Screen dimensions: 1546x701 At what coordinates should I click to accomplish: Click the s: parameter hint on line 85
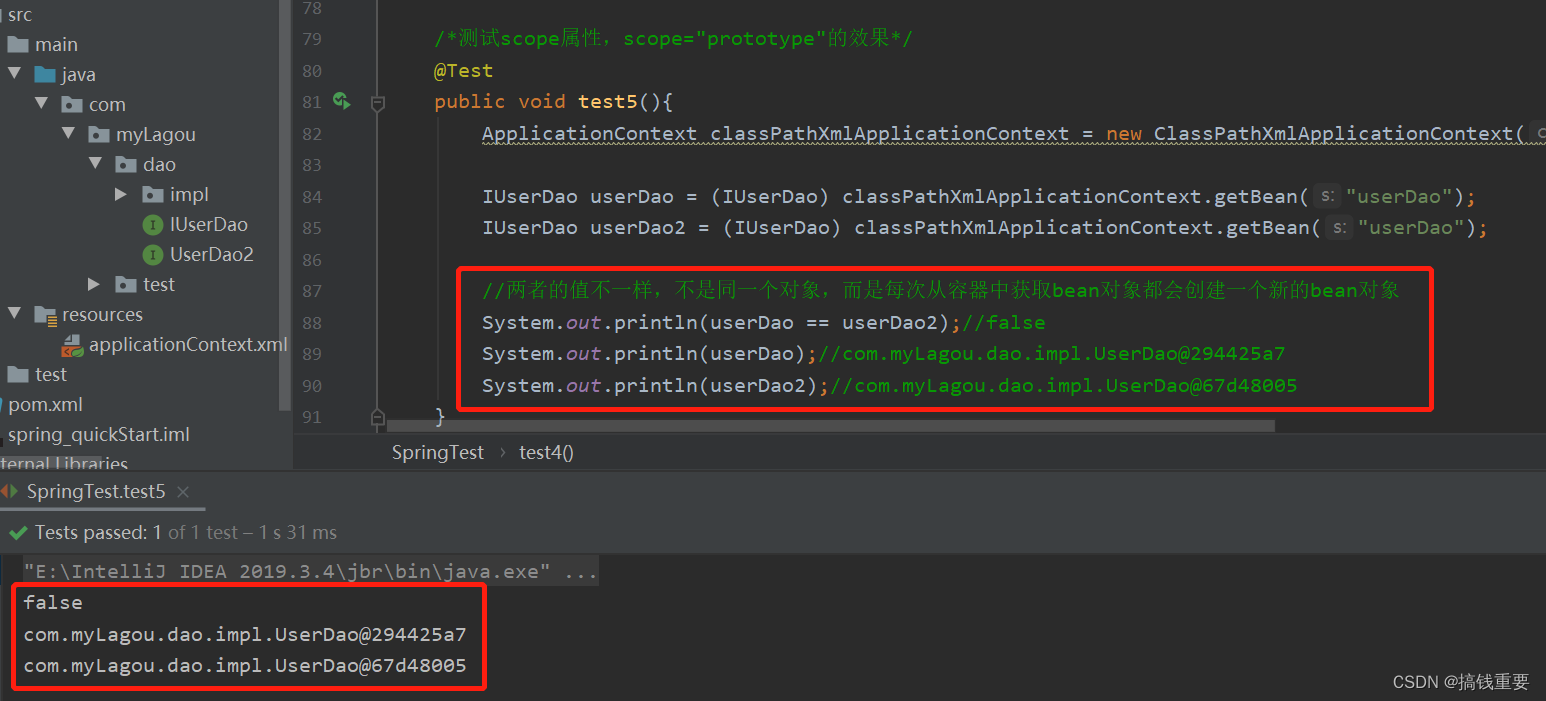pos(1340,228)
